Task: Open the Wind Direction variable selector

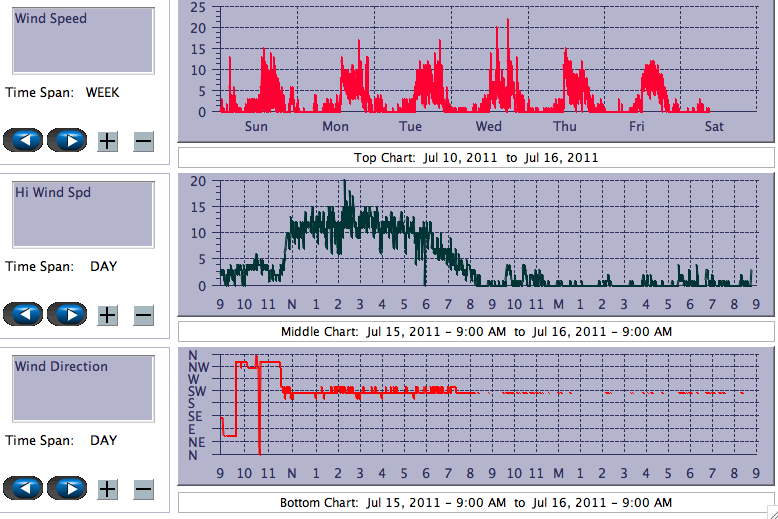Action: click(x=83, y=389)
